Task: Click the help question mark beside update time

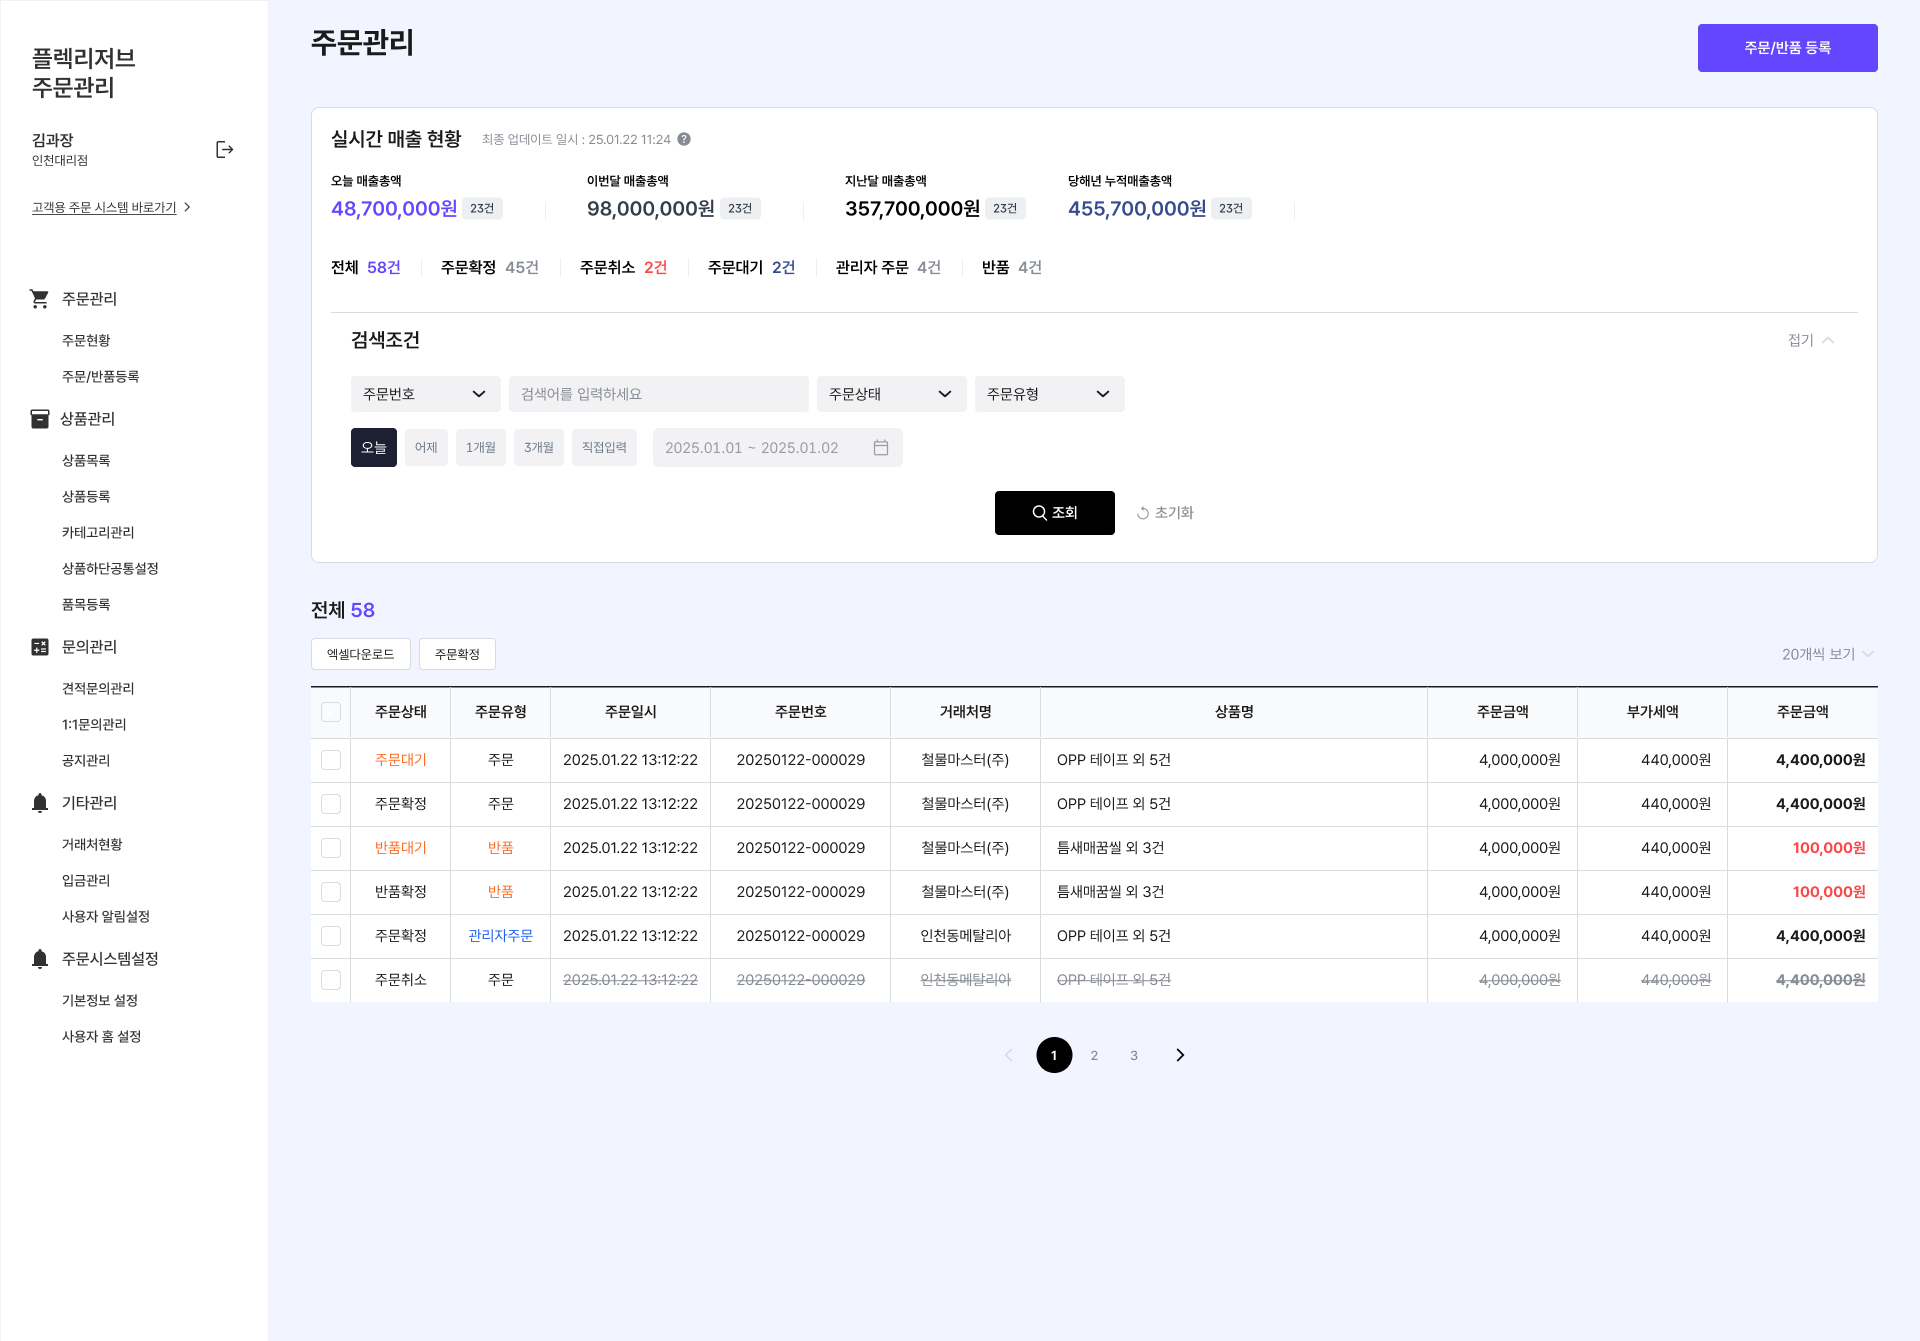Action: (x=684, y=139)
